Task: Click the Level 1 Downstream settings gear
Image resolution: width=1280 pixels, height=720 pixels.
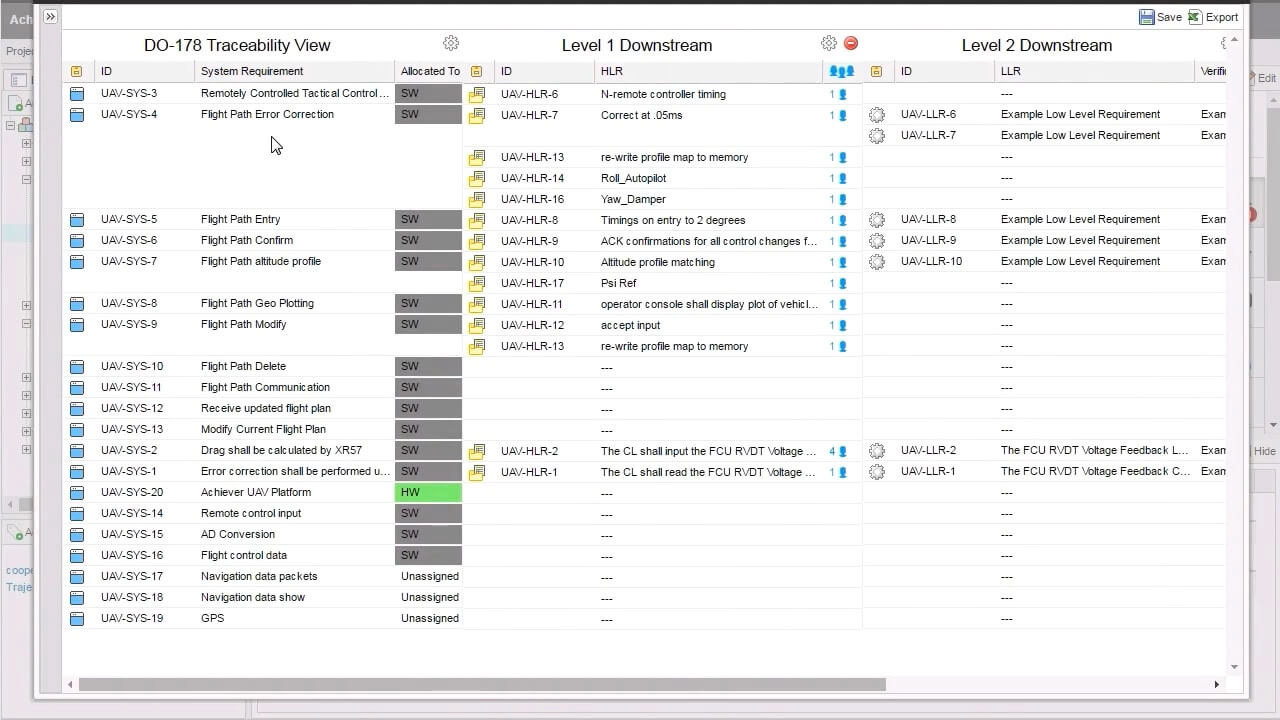Action: point(828,43)
